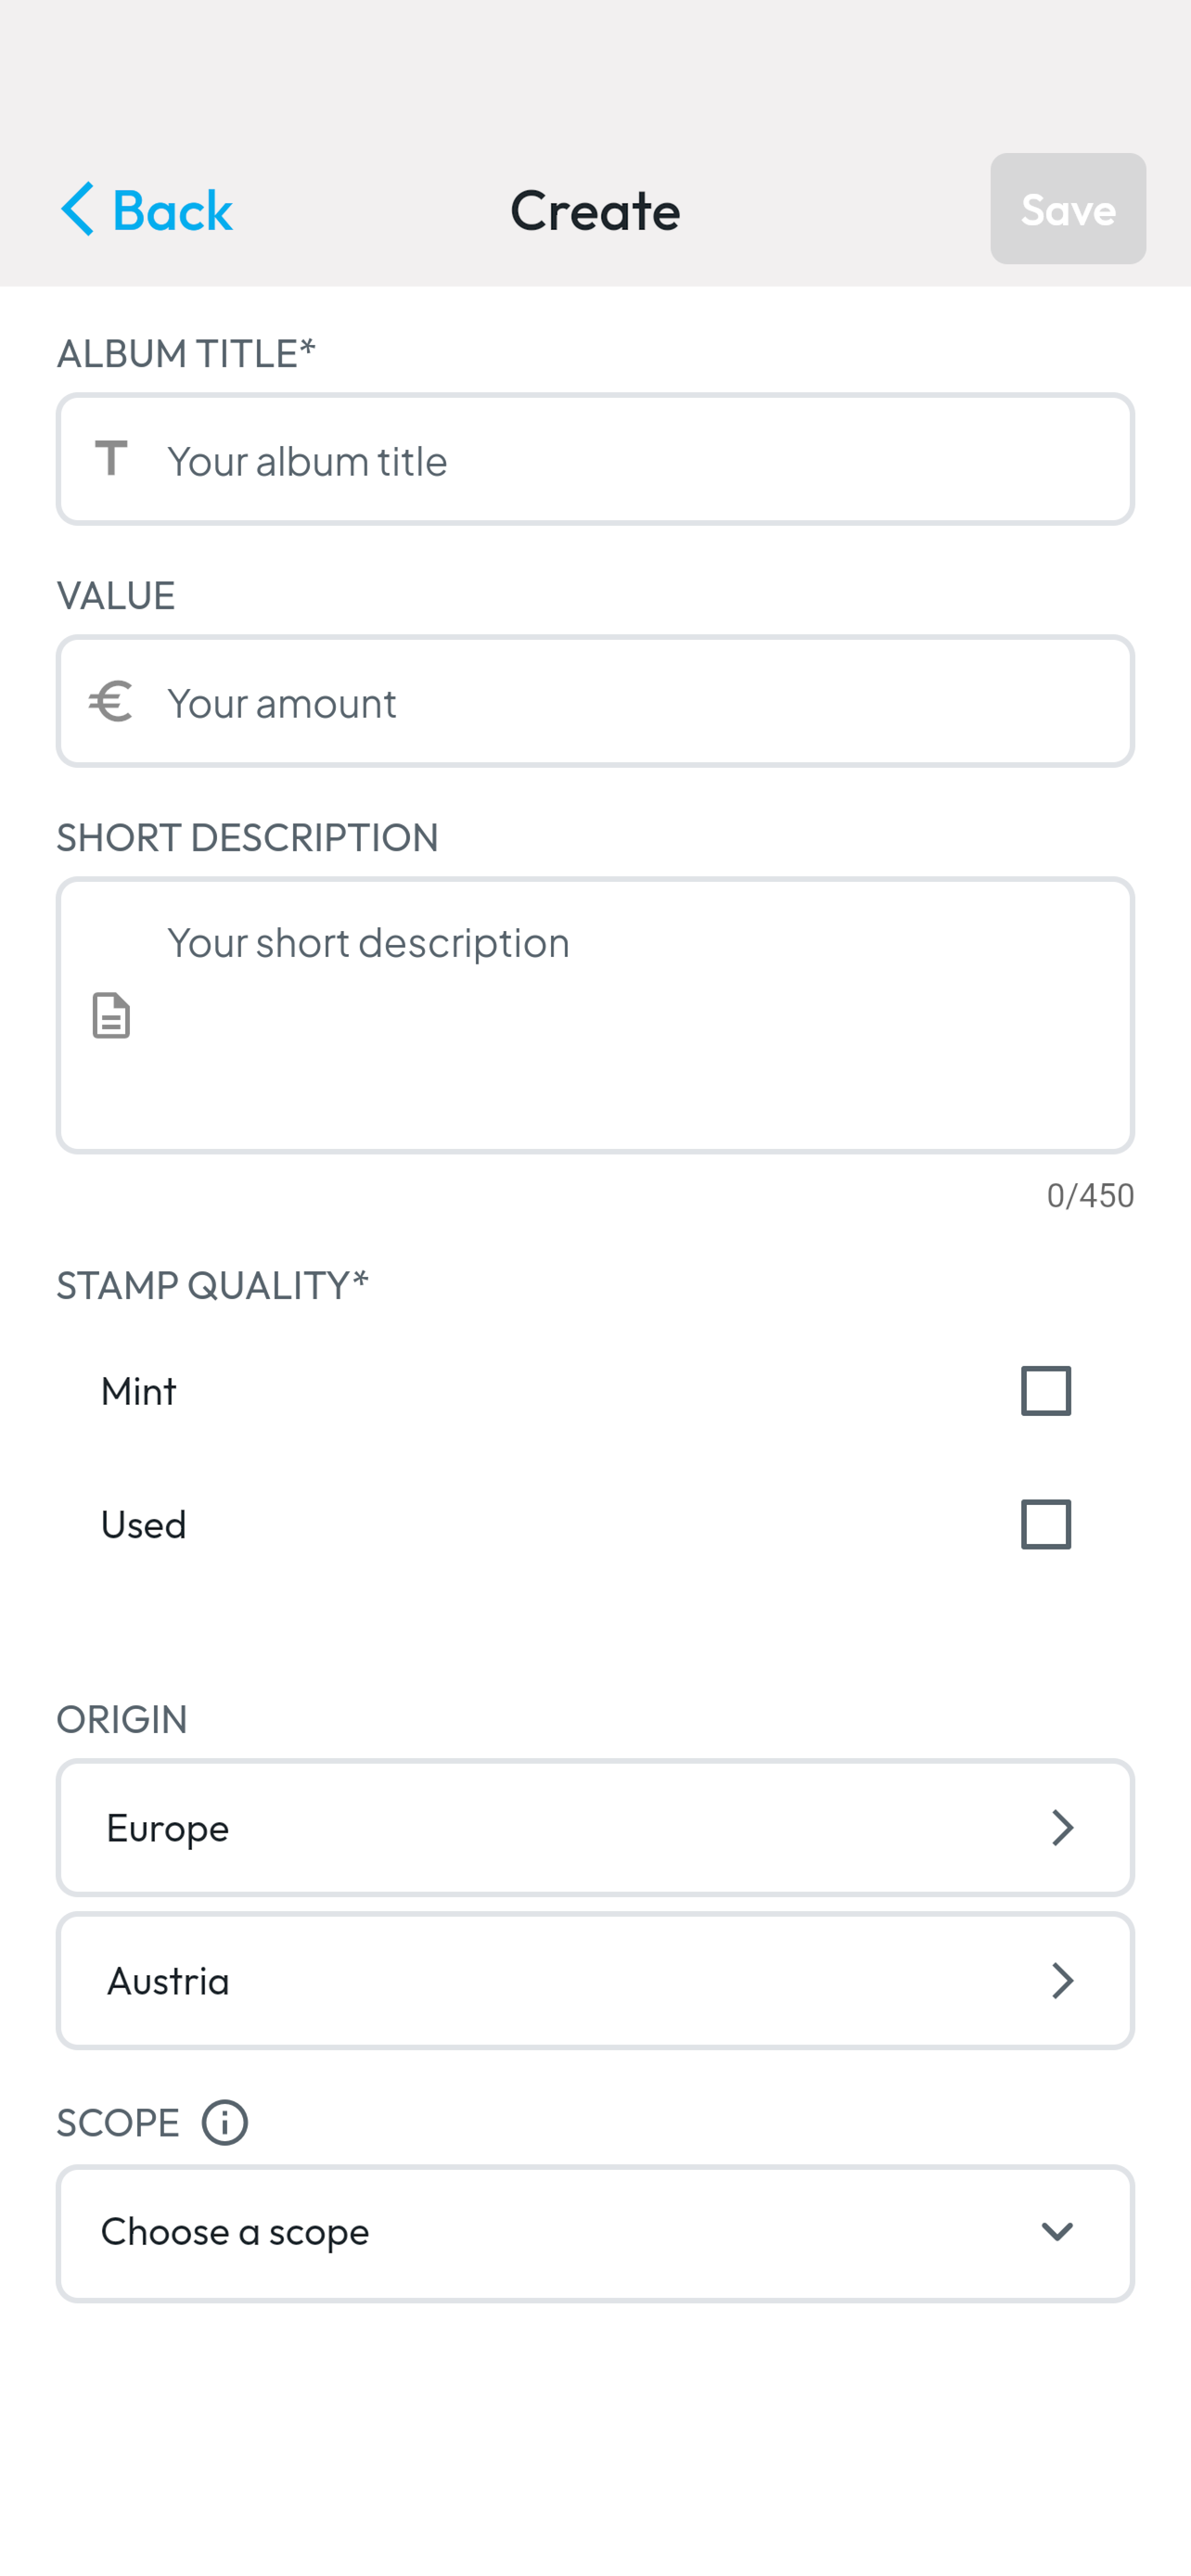Click the euro currency icon
Image resolution: width=1191 pixels, height=2576 pixels.
[110, 701]
